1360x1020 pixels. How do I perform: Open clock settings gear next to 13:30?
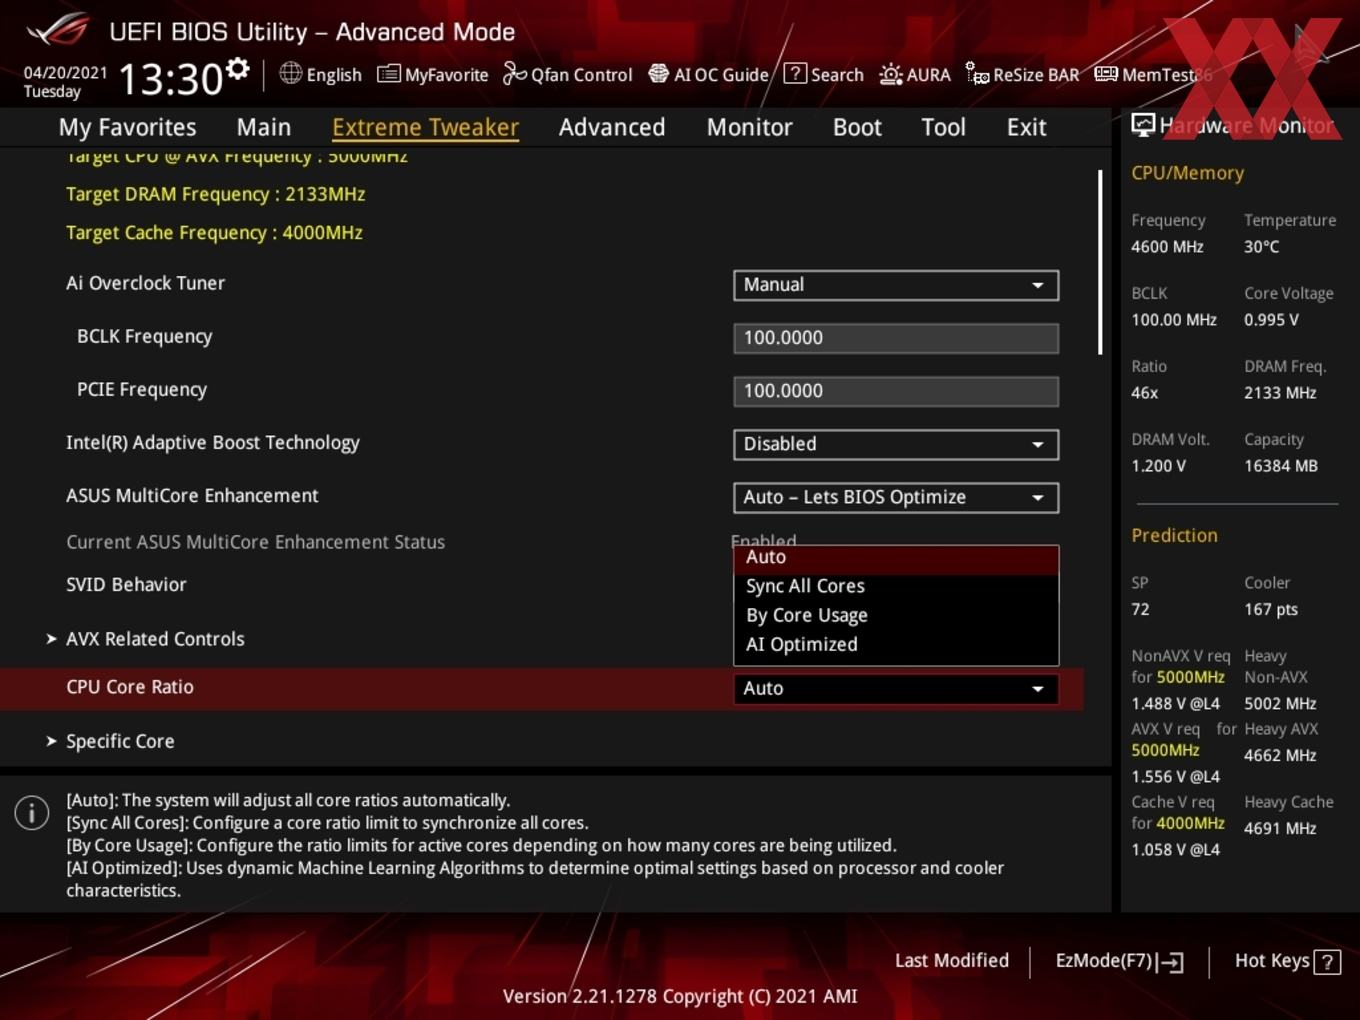pos(237,69)
